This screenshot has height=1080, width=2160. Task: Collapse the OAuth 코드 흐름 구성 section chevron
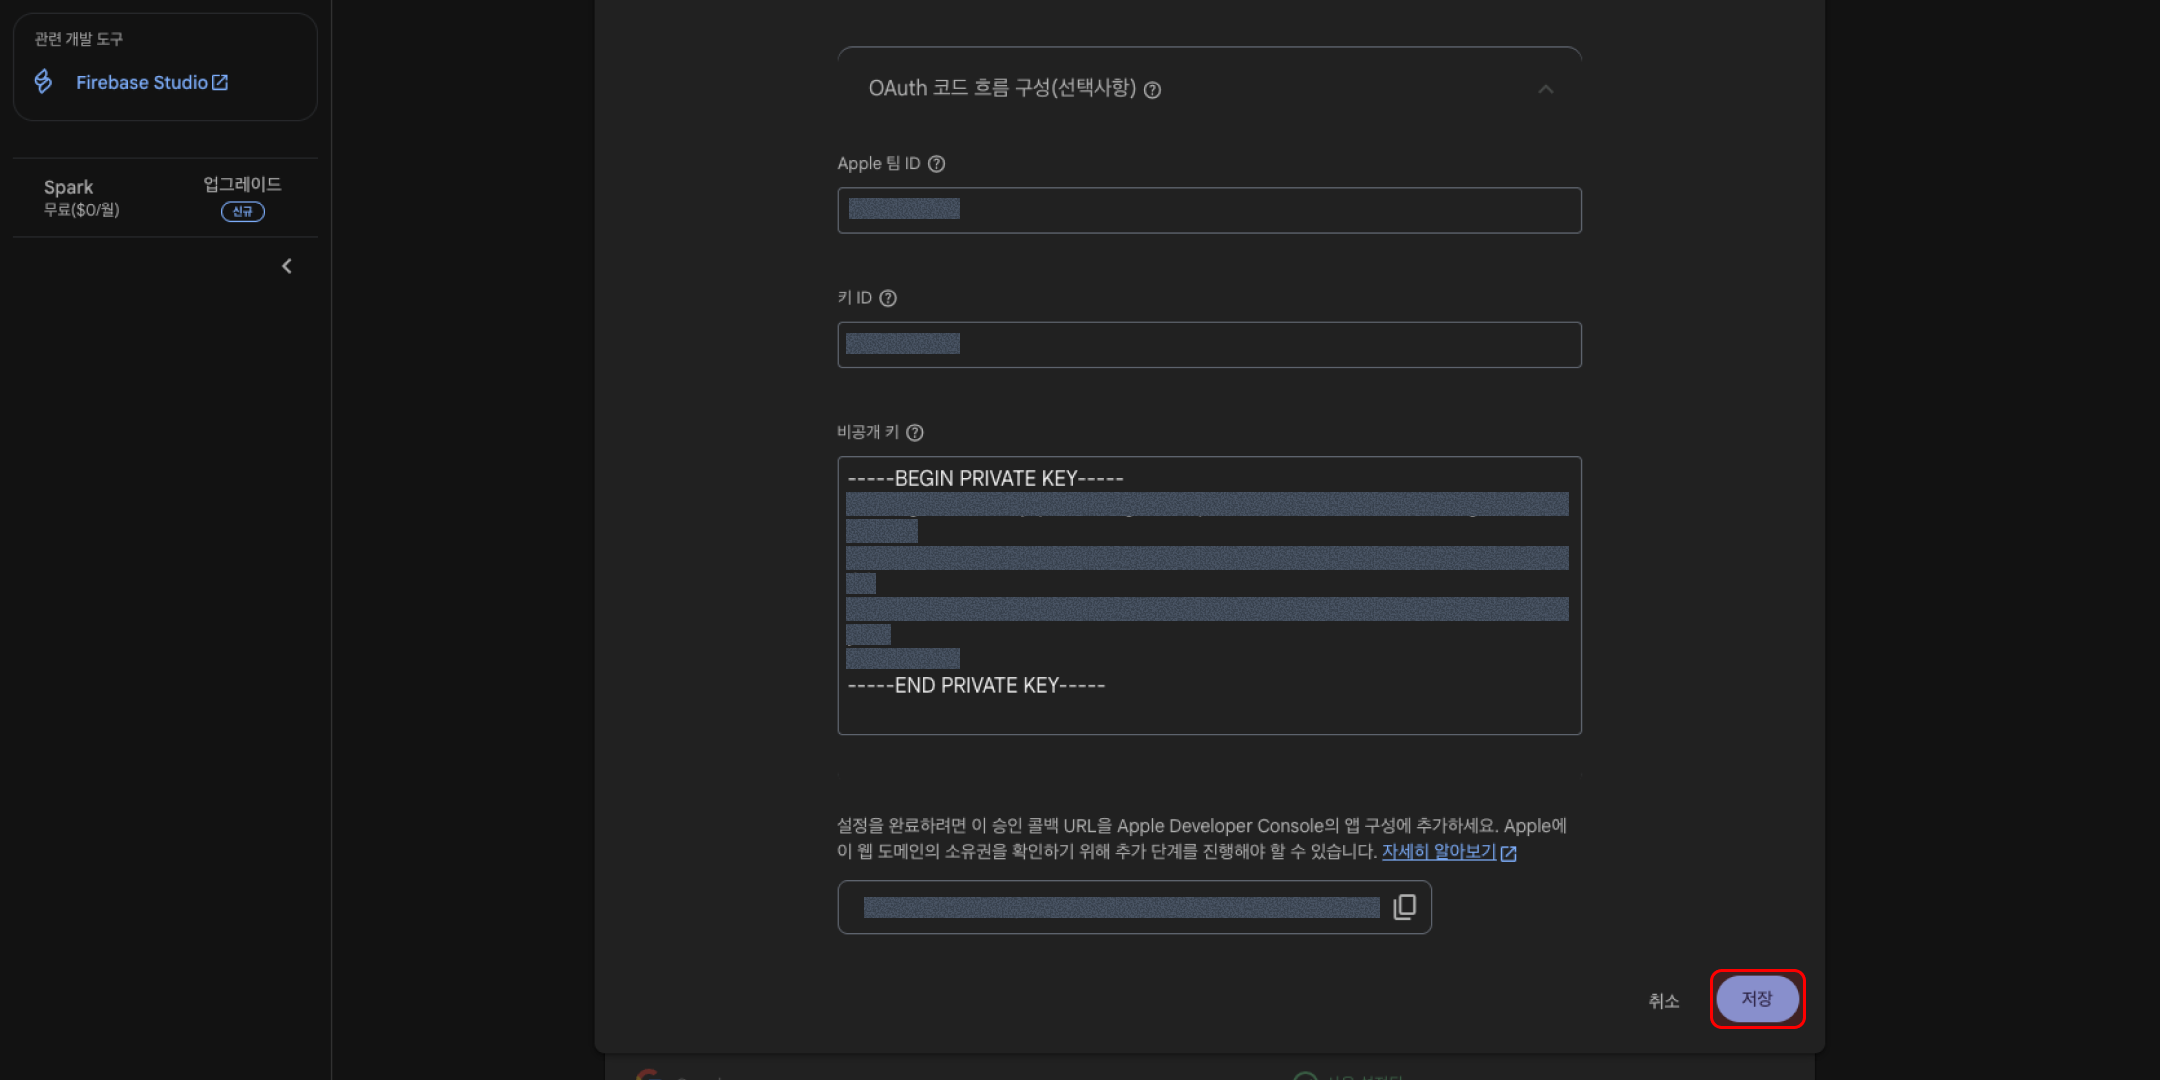1545,89
